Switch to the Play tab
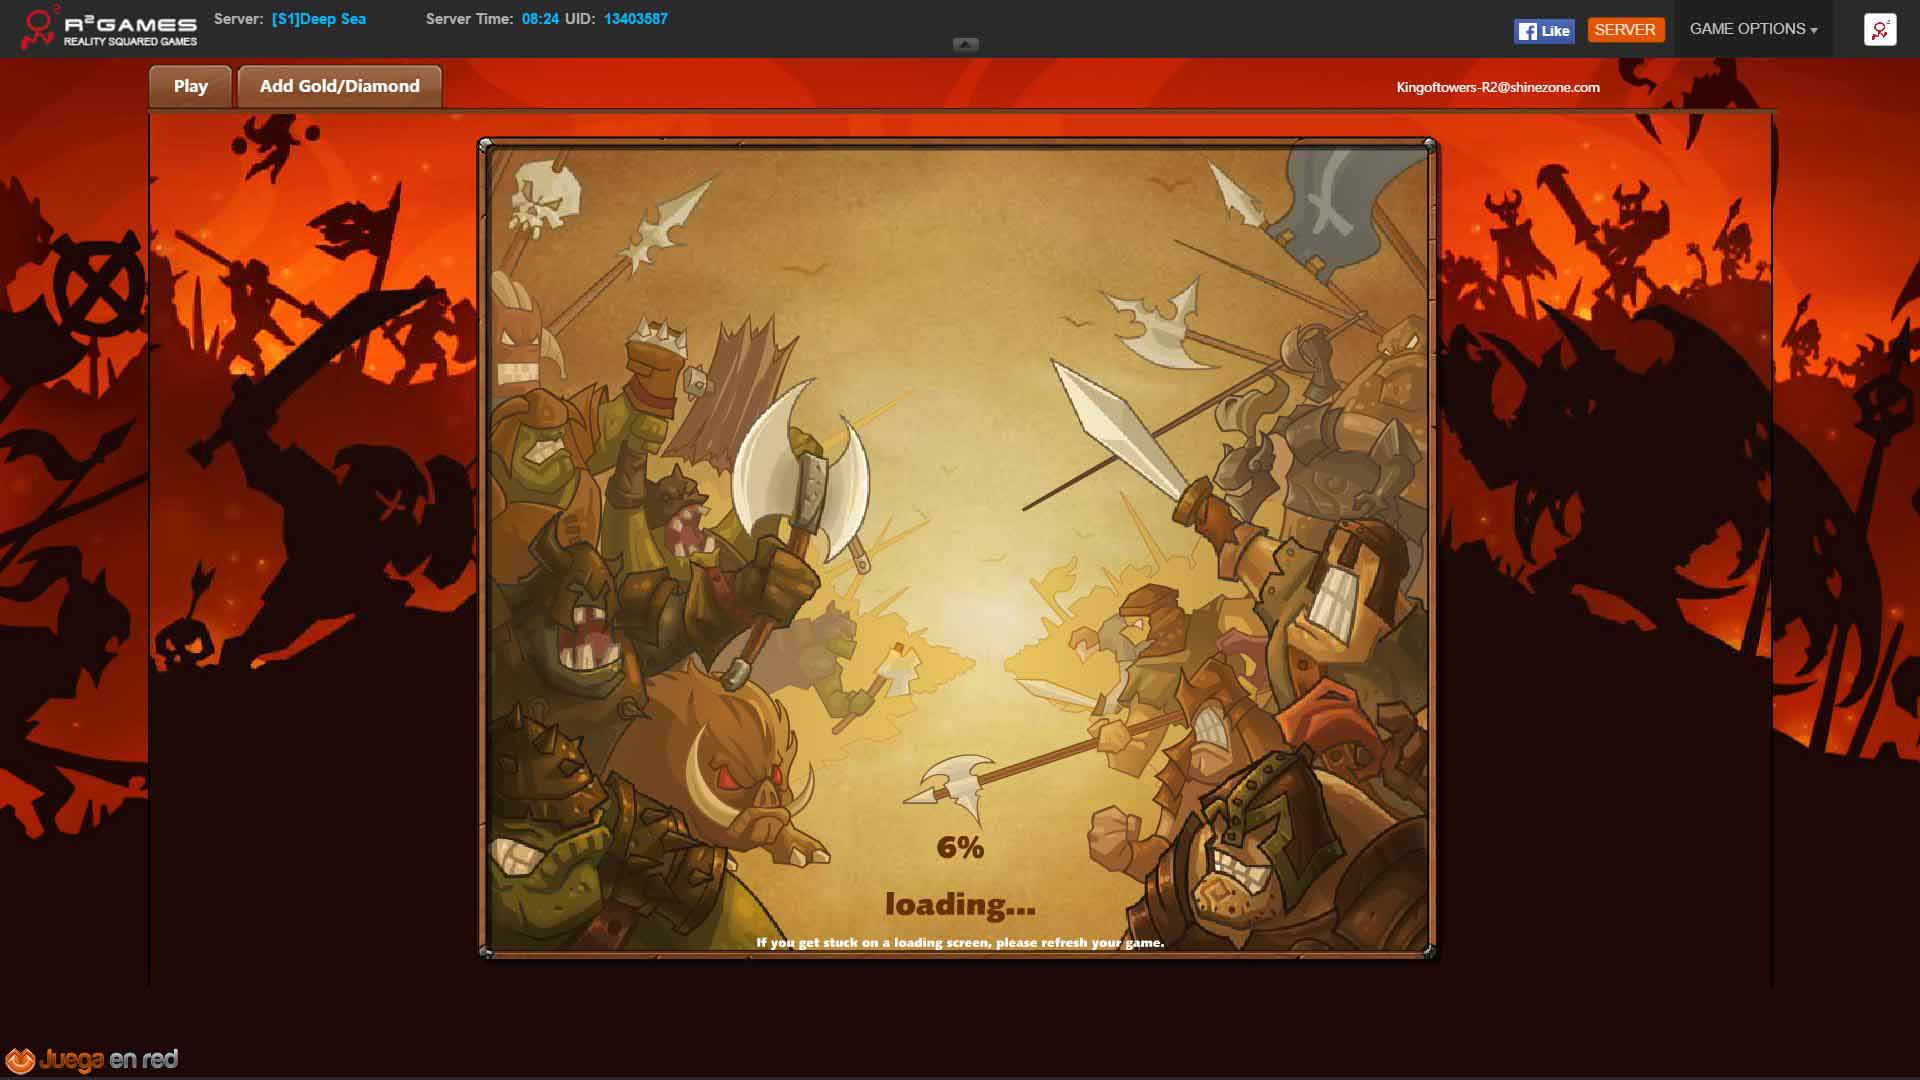Image resolution: width=1920 pixels, height=1080 pixels. coord(190,86)
